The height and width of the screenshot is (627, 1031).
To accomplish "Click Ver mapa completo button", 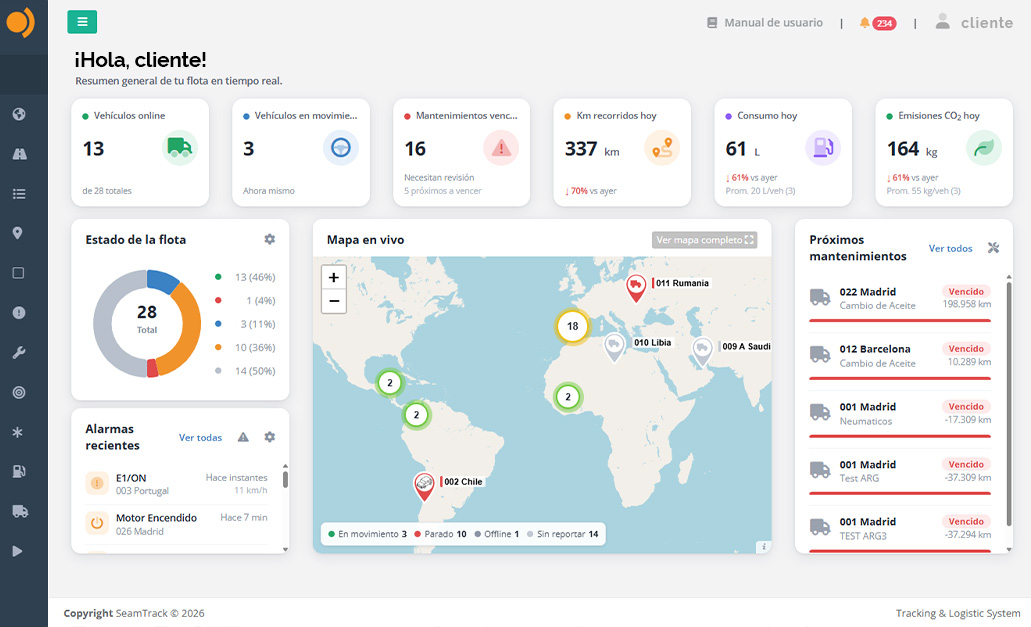I will tap(704, 240).
